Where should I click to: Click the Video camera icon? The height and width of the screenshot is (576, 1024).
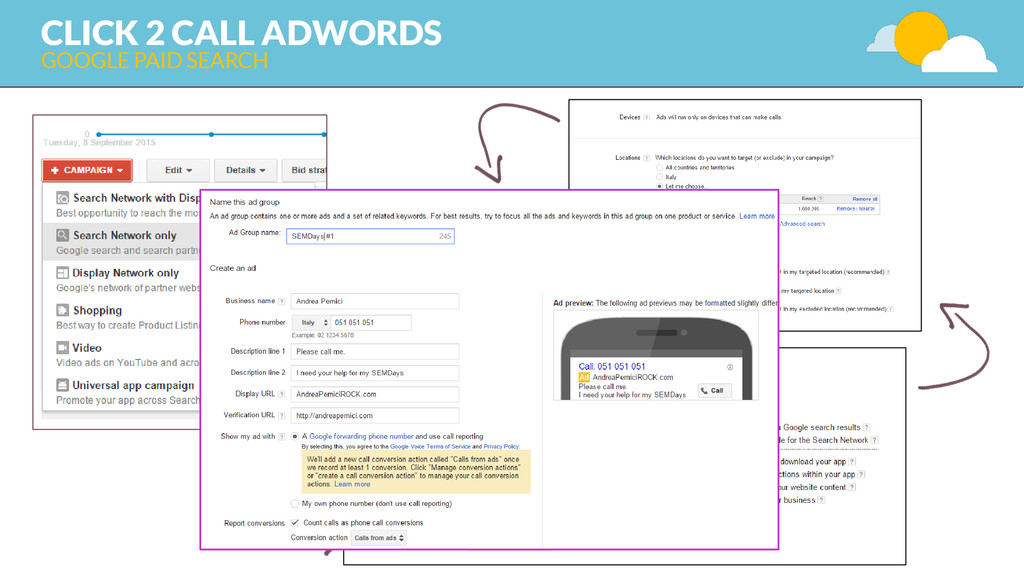(x=62, y=347)
